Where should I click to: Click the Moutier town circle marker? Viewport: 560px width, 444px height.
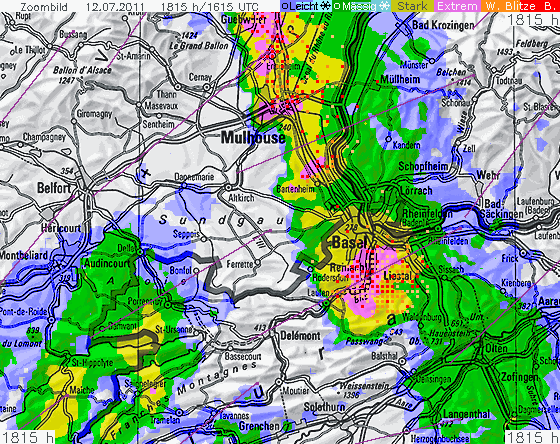[x=279, y=382]
